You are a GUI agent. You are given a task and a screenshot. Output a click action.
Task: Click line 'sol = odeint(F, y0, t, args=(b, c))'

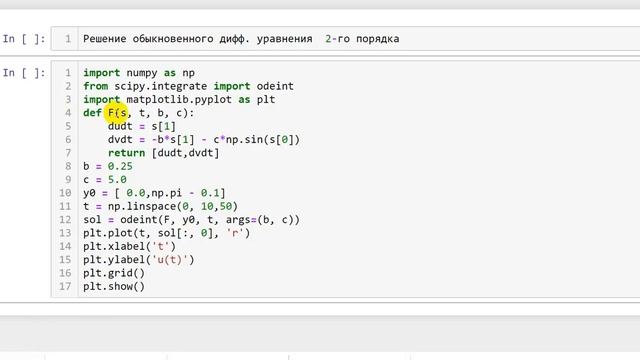[191, 220]
